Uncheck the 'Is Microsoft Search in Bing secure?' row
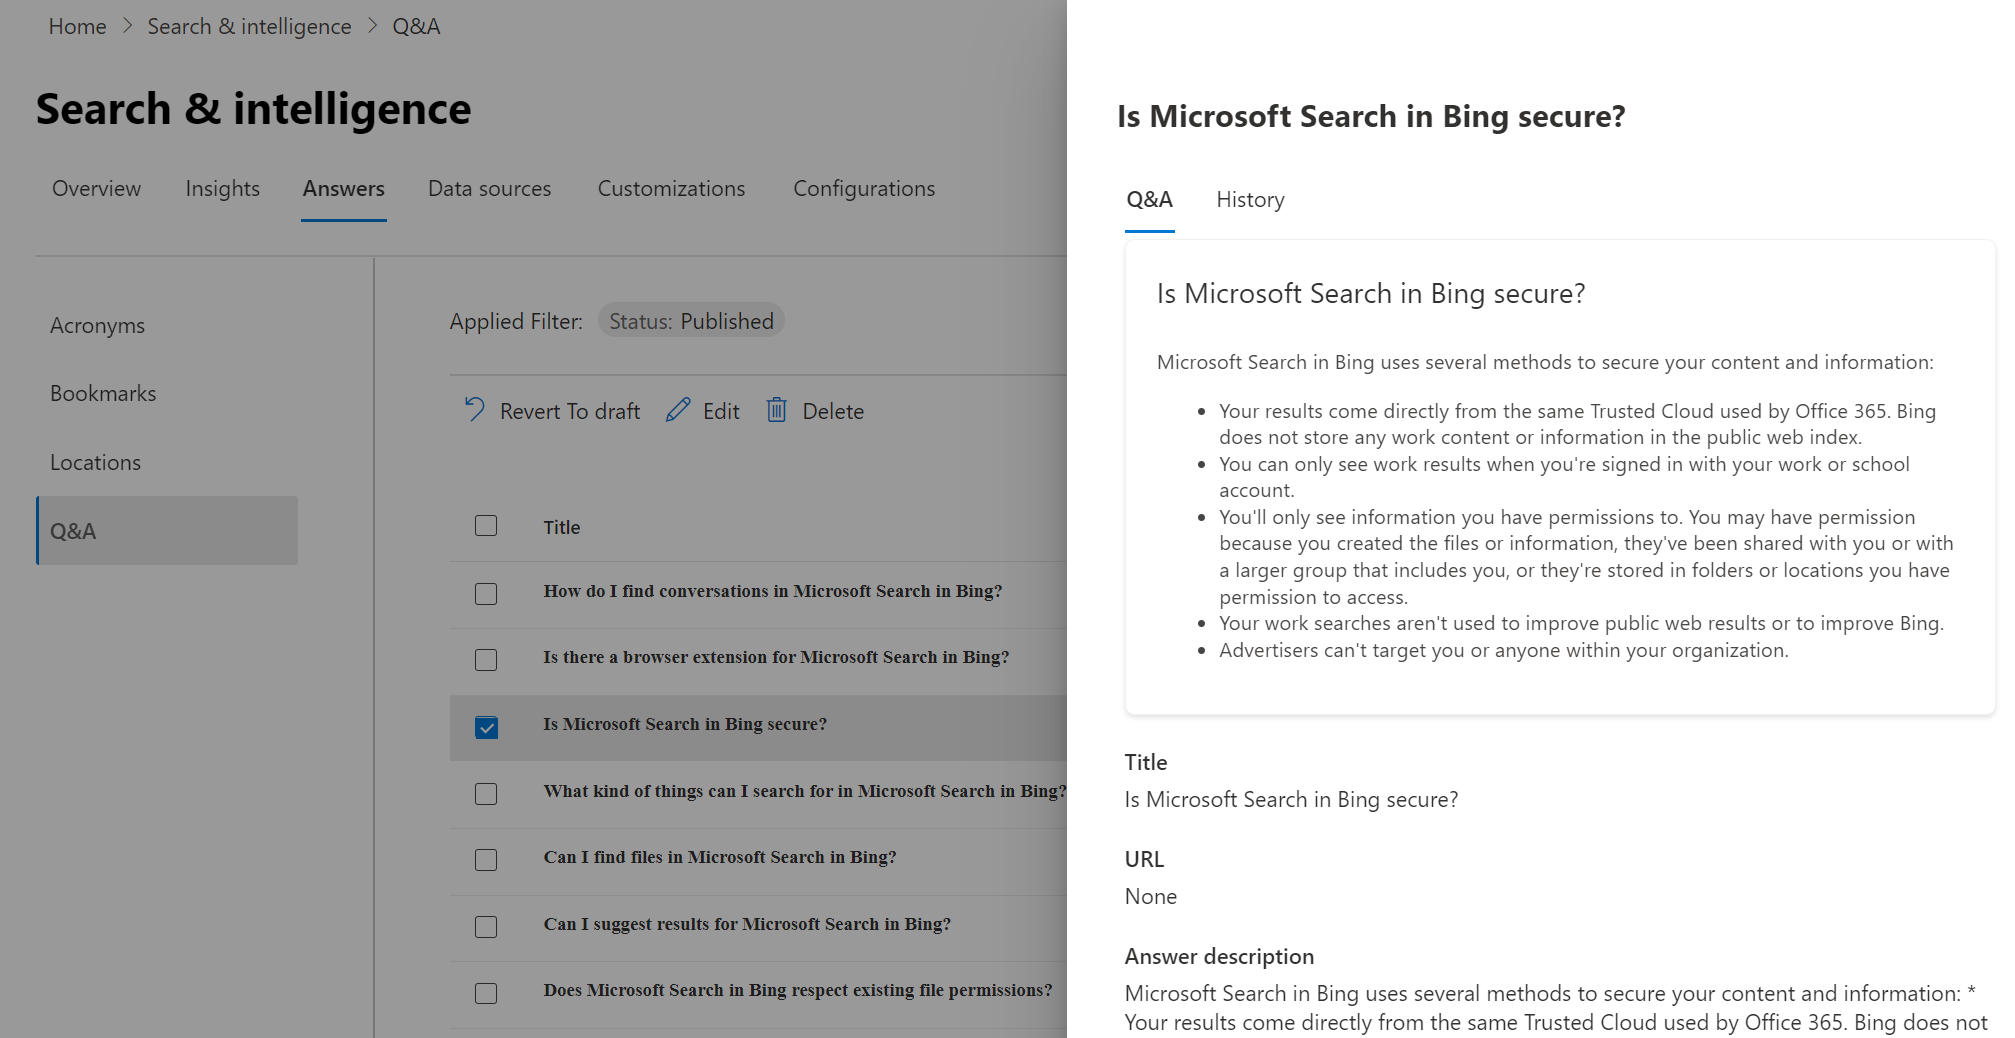Image resolution: width=2015 pixels, height=1038 pixels. pyautogui.click(x=486, y=727)
